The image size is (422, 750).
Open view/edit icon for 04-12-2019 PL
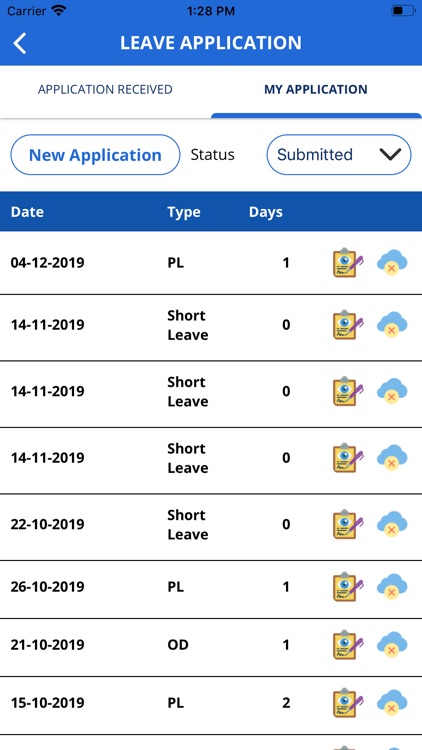[x=348, y=263]
